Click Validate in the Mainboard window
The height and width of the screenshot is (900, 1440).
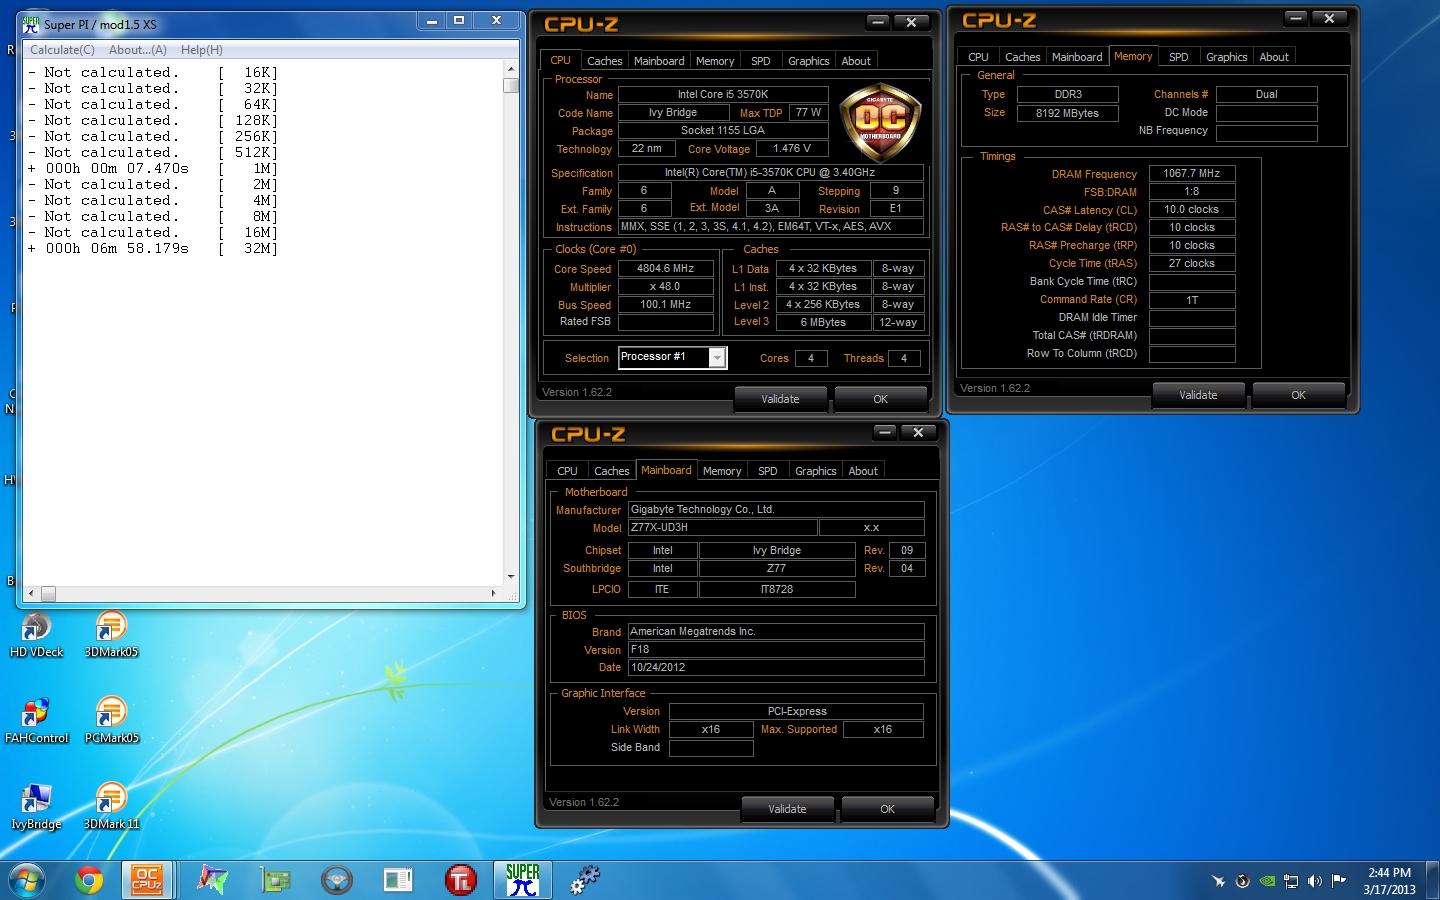pos(787,809)
